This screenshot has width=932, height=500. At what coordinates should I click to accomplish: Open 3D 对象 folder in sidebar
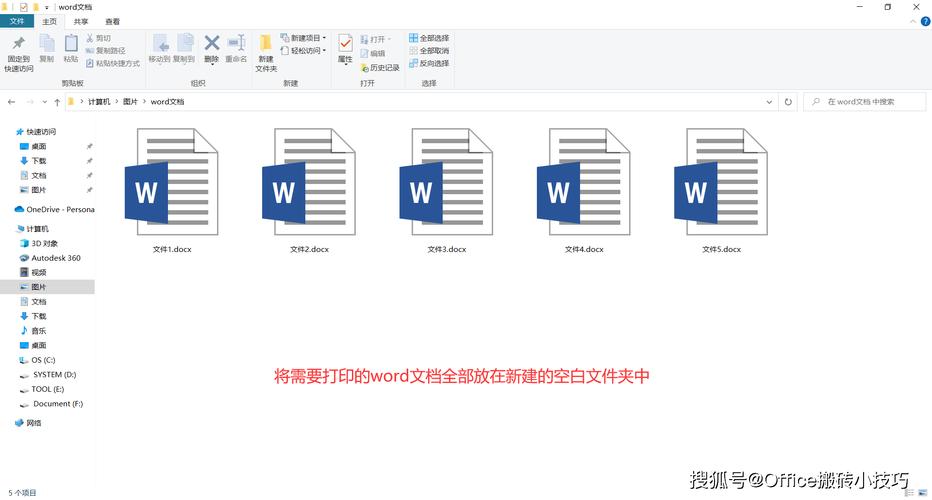point(39,243)
